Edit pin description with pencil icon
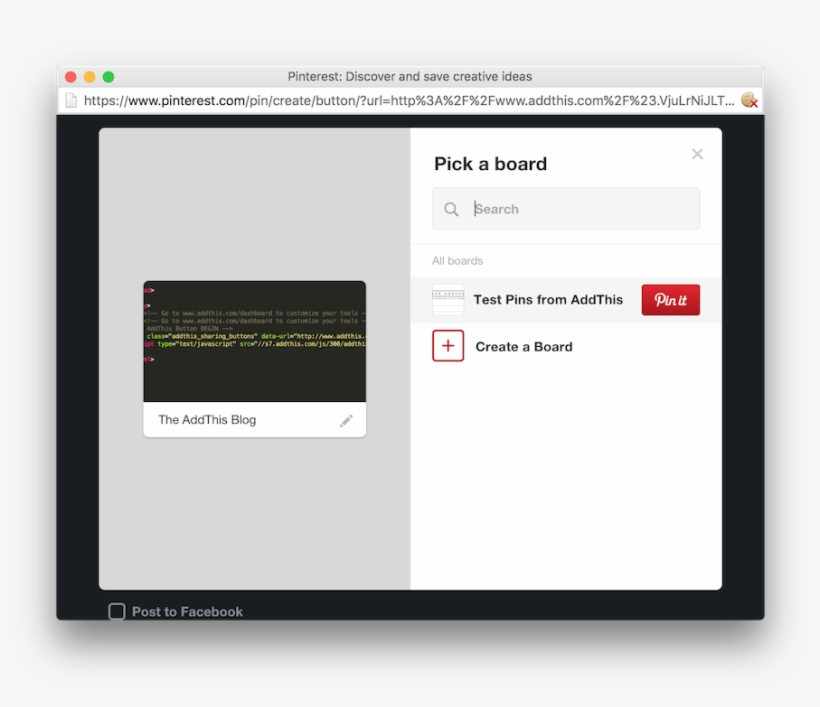Screen dimensions: 820x707 [x=346, y=420]
